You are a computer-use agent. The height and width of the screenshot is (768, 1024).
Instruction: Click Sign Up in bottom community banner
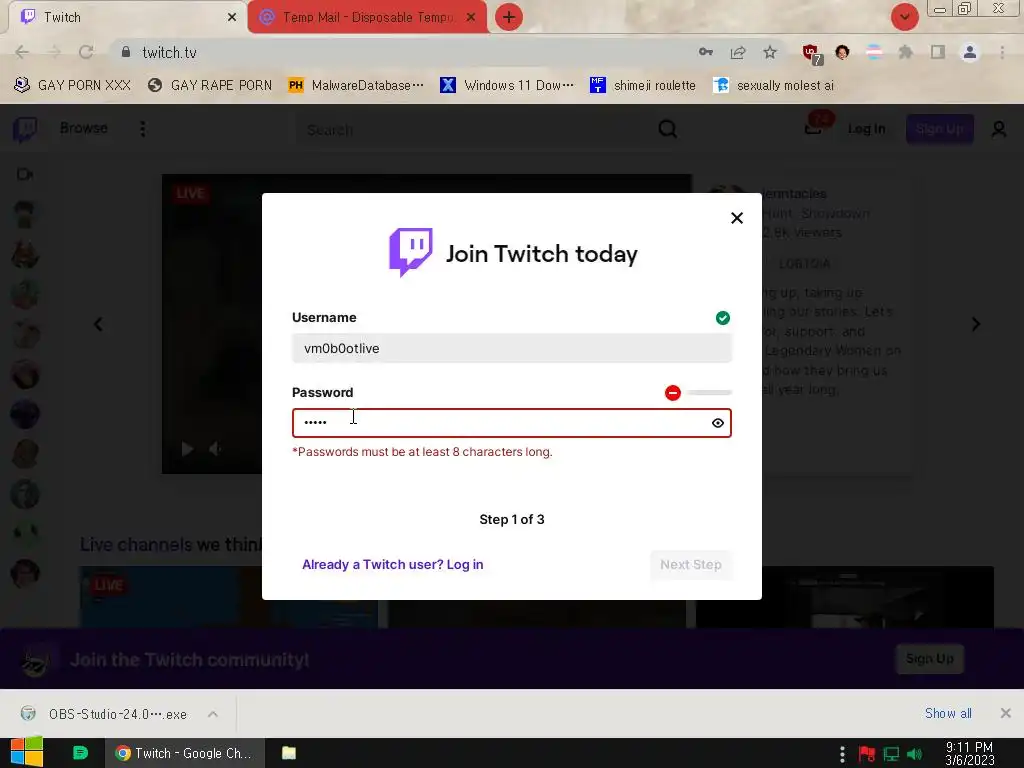click(x=929, y=659)
